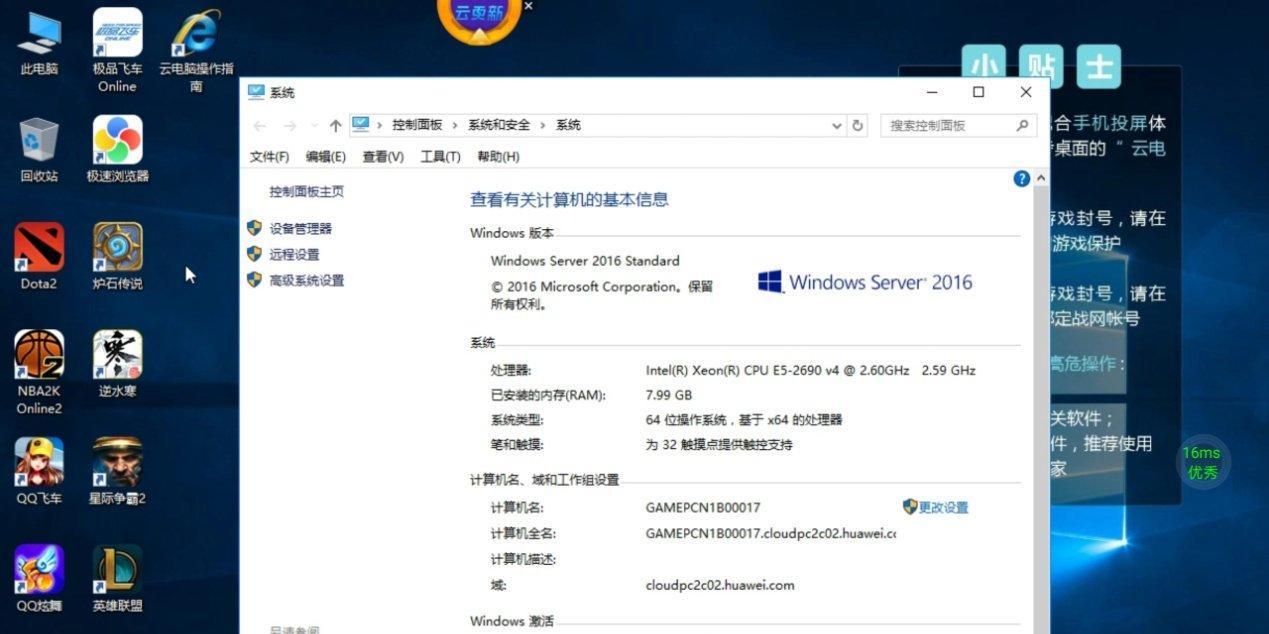
Task: Select the 逆水寒 desktop shortcut
Action: pos(117,365)
